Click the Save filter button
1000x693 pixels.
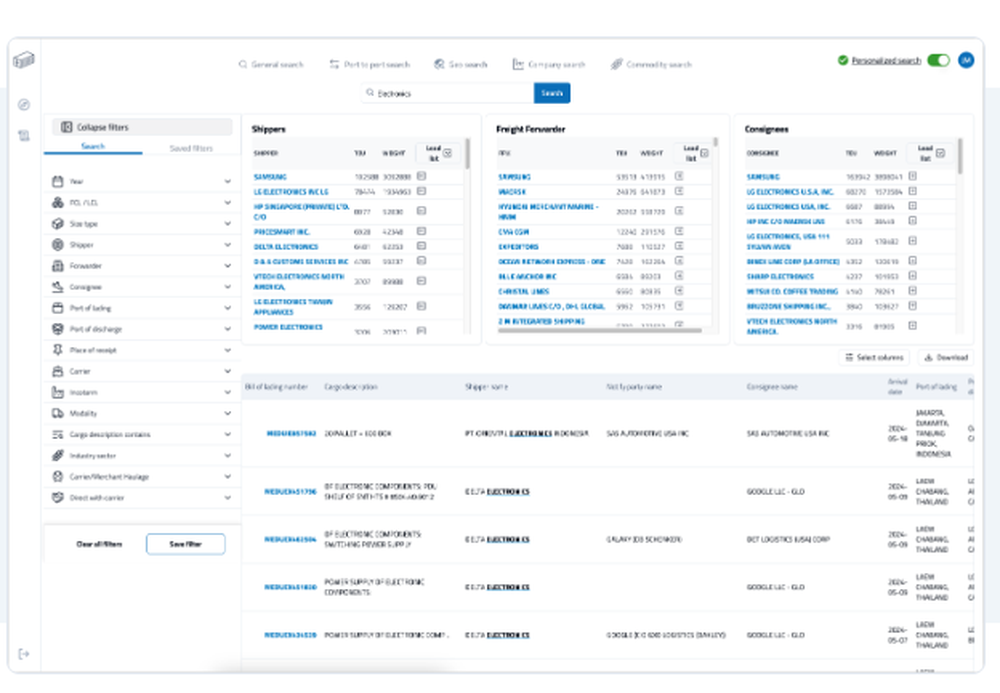pyautogui.click(x=186, y=544)
